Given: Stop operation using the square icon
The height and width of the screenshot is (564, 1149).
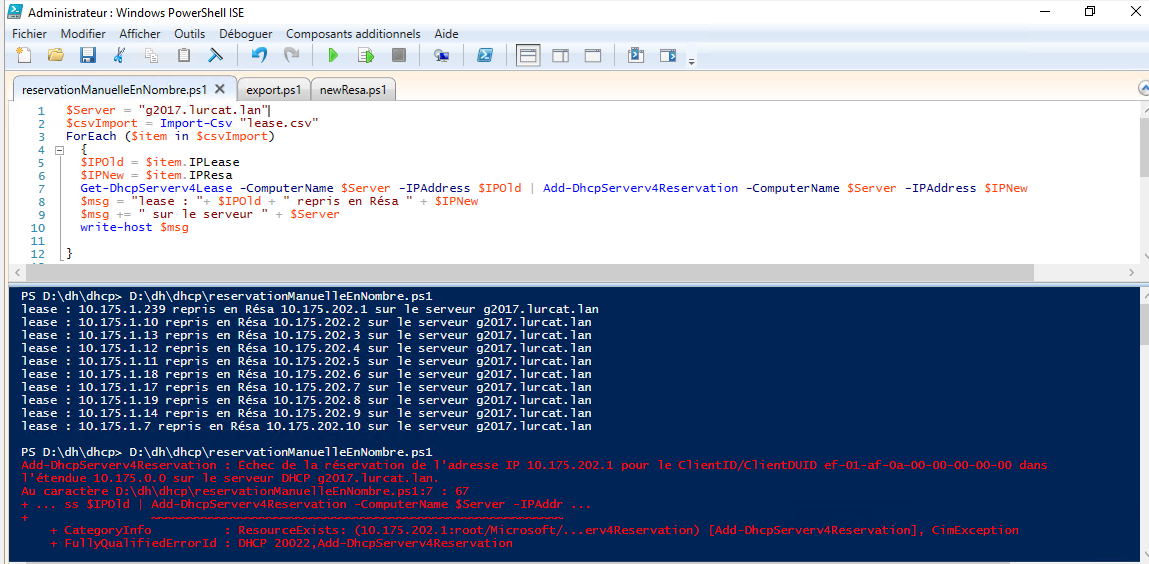Looking at the screenshot, I should (398, 56).
